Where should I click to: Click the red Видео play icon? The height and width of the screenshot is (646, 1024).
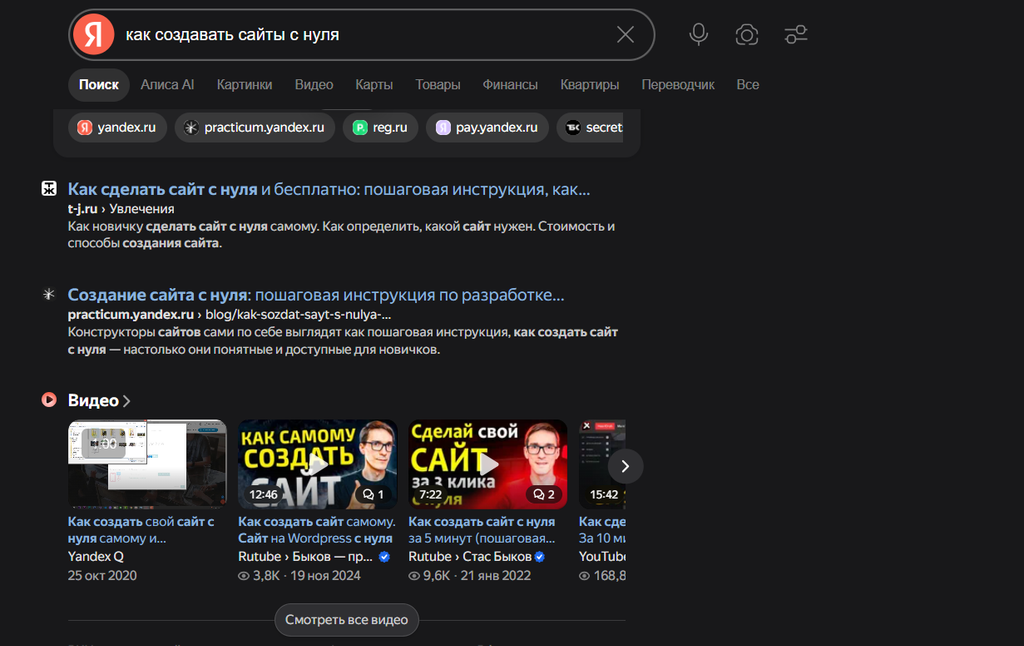49,400
